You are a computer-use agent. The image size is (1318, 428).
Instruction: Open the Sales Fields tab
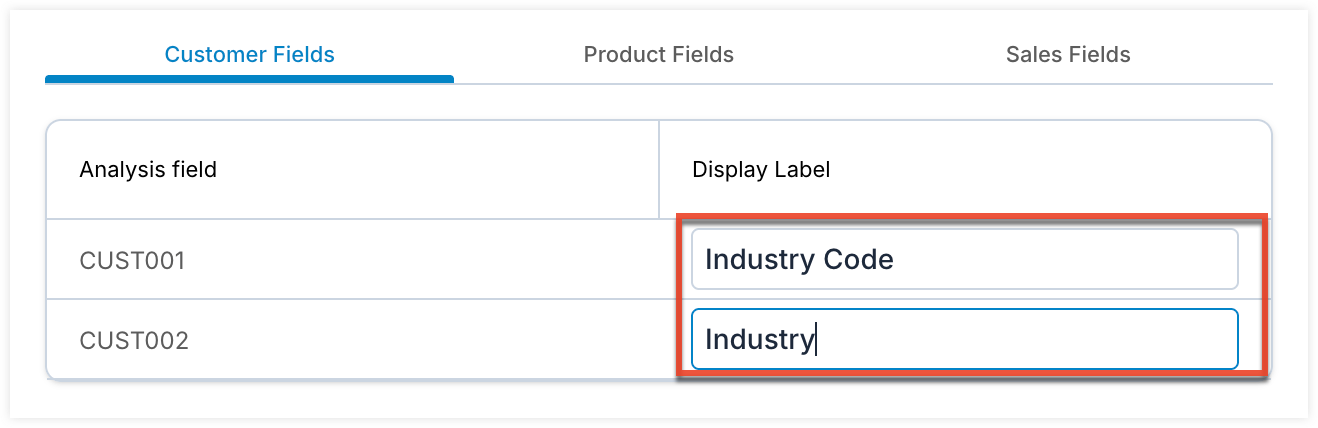pyautogui.click(x=1068, y=55)
